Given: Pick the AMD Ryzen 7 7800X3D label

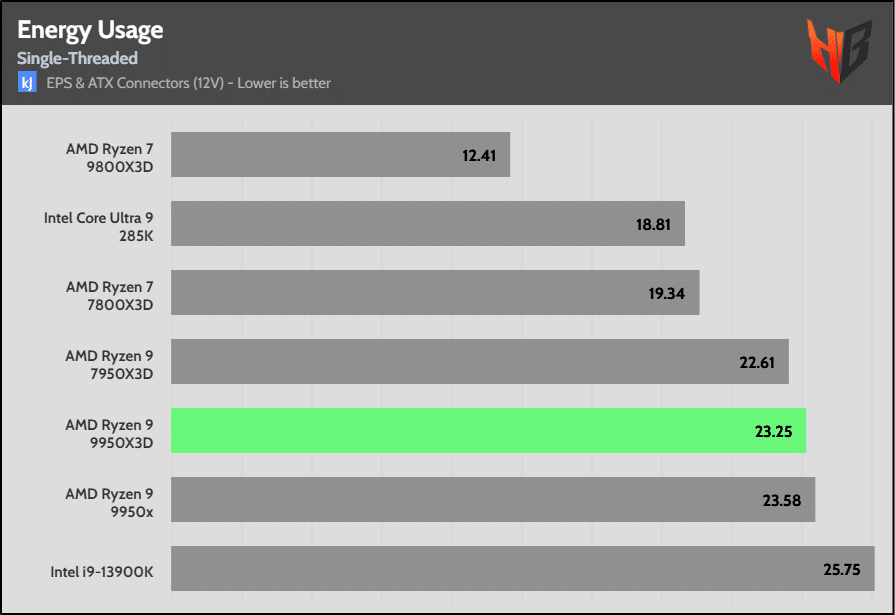Looking at the screenshot, I should click(x=110, y=293).
